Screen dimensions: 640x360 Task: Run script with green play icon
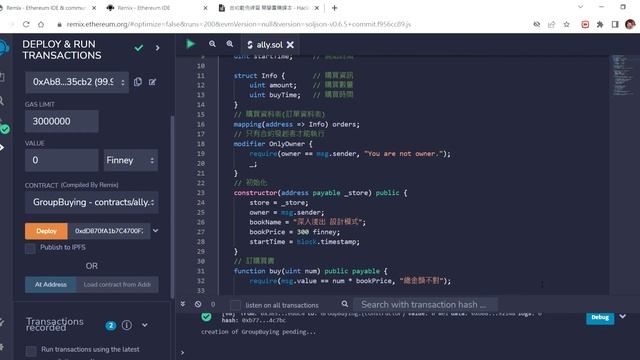click(x=190, y=44)
